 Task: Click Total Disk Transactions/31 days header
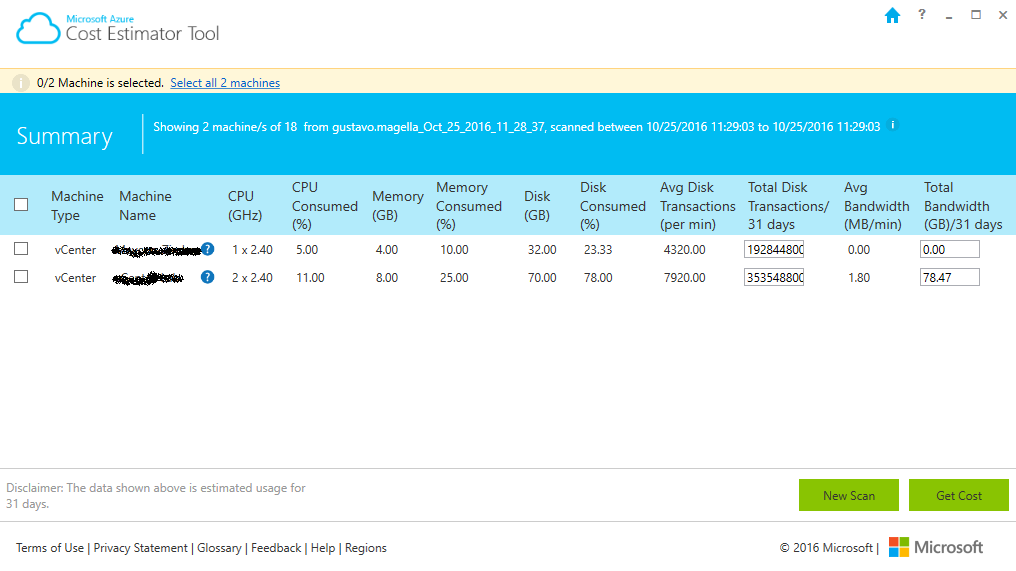[x=789, y=205]
